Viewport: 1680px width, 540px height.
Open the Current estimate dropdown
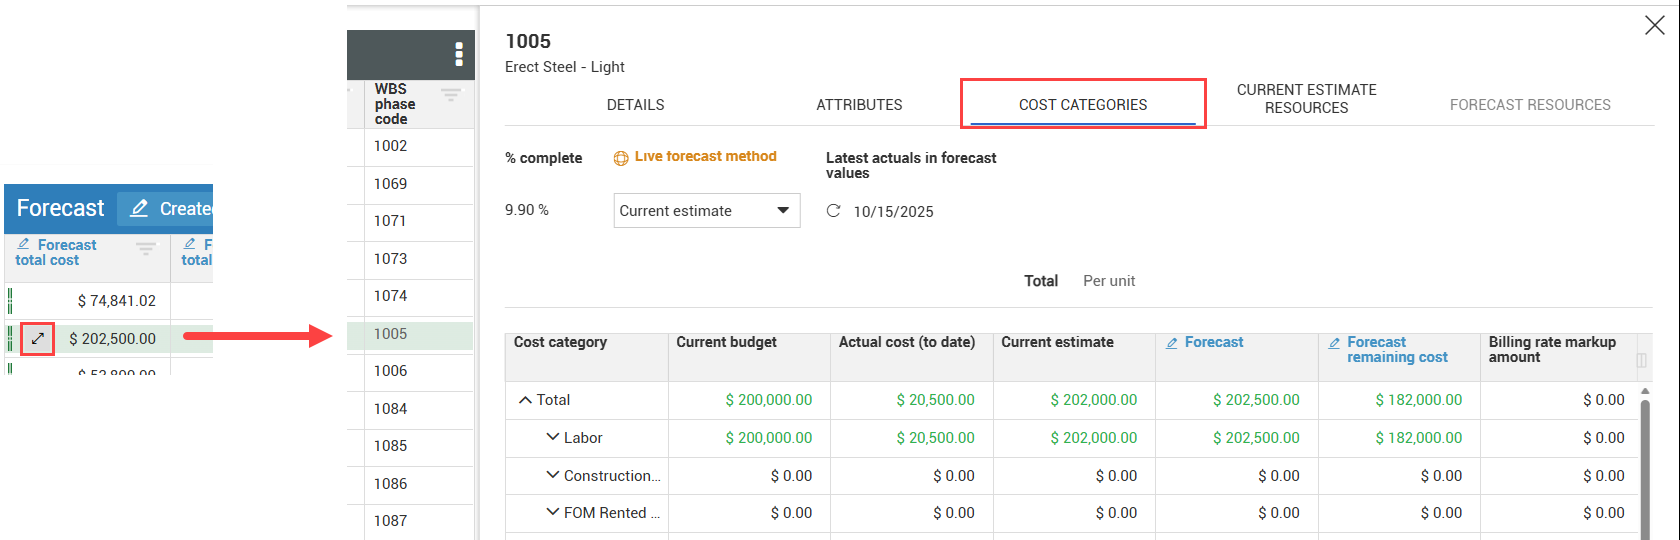pyautogui.click(x=706, y=211)
